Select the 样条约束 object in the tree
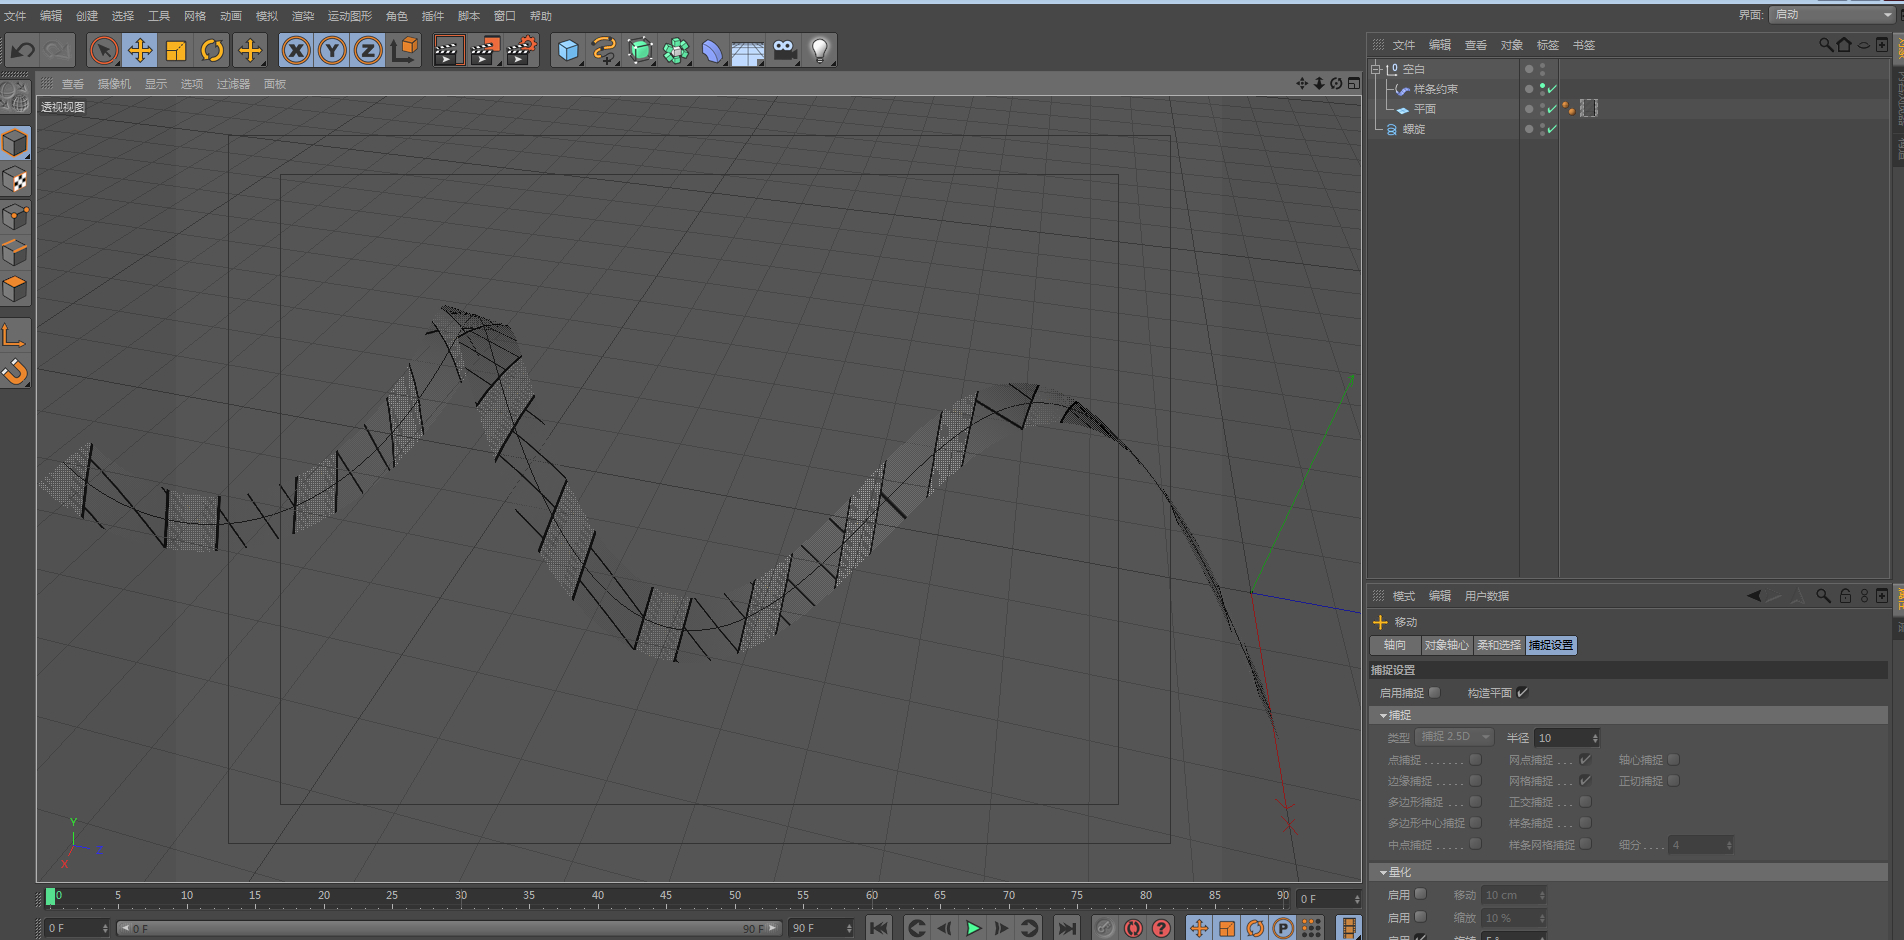The image size is (1904, 940). [1435, 89]
